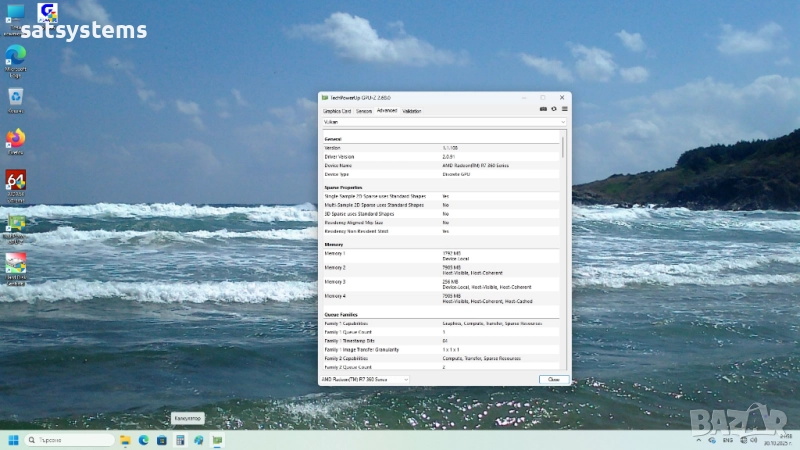Click the GPU-Z refresh icon

(554, 109)
